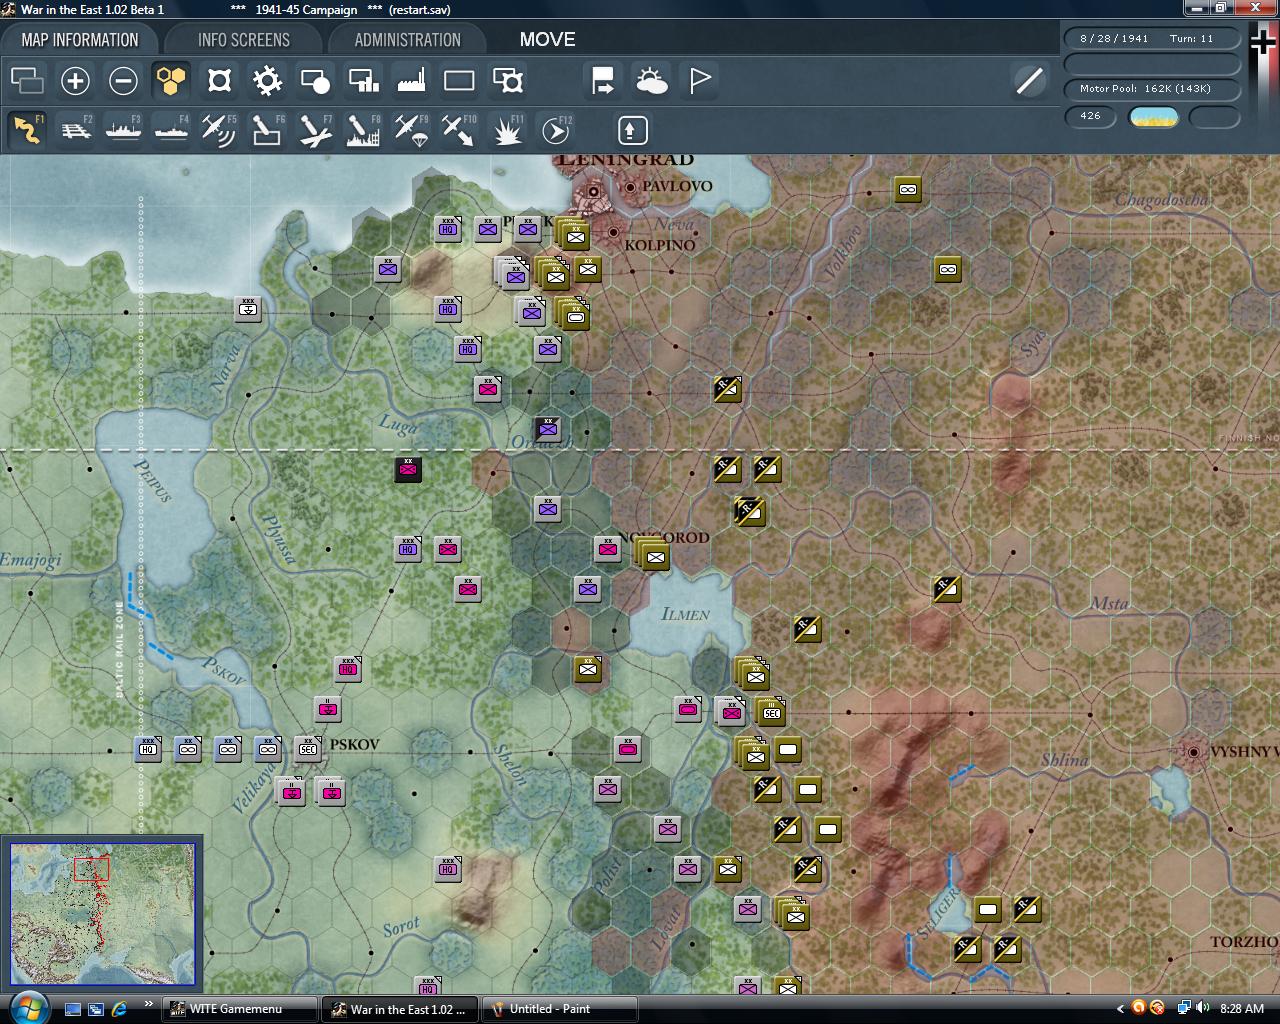The width and height of the screenshot is (1280, 1024).
Task: Open the Windows Start menu
Action: click(27, 1007)
